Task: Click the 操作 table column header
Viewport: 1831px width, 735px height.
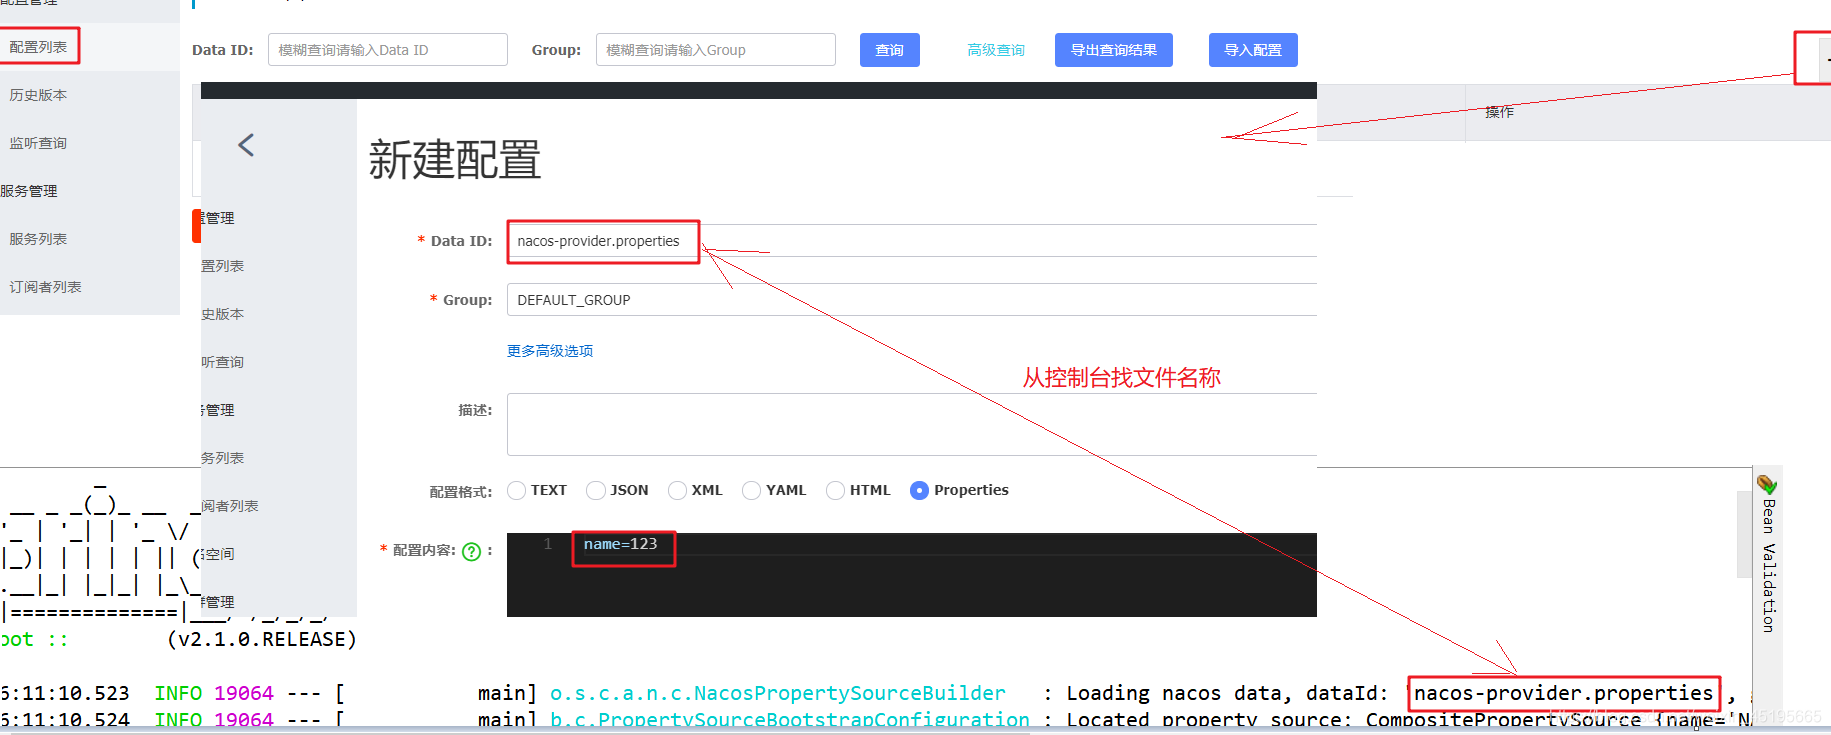Action: [1499, 112]
